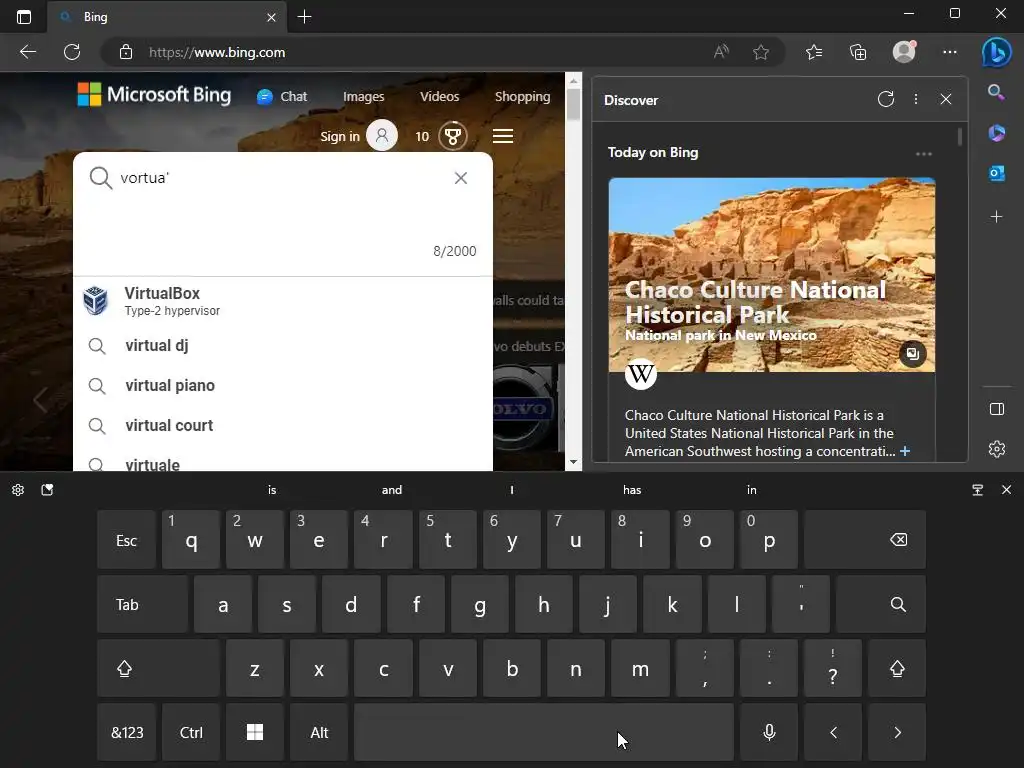The image size is (1024, 768).
Task: Open the Shopping tab on Bing
Action: [522, 97]
